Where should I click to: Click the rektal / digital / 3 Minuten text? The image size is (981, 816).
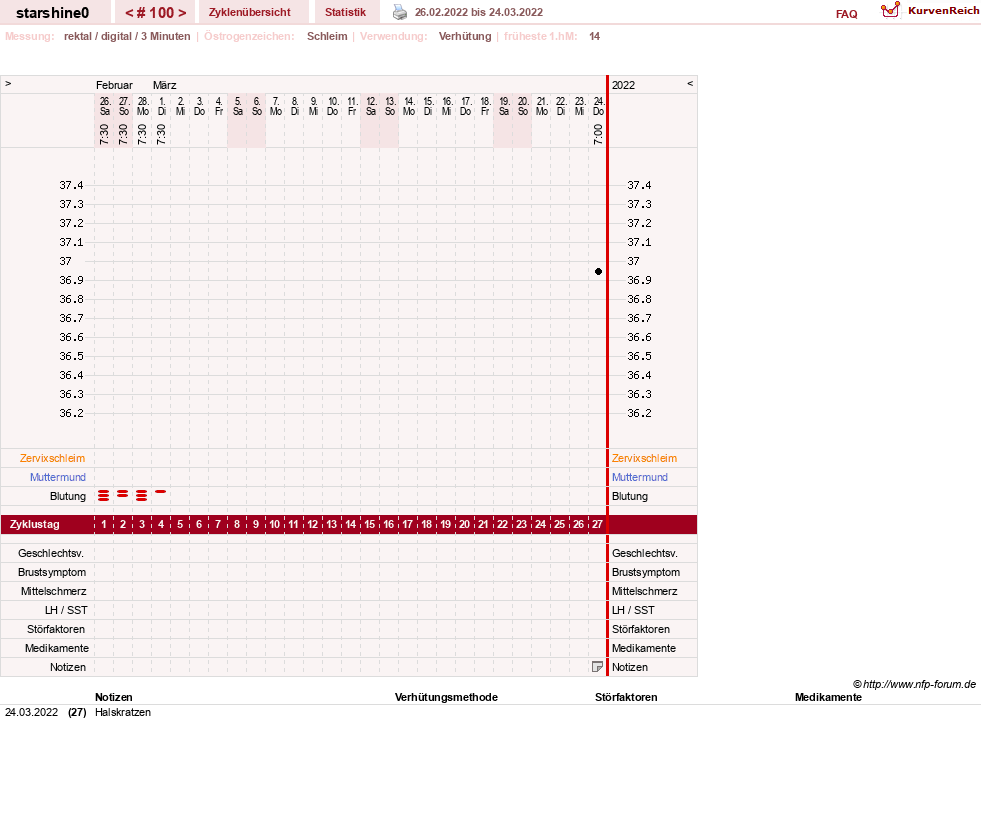(x=127, y=36)
